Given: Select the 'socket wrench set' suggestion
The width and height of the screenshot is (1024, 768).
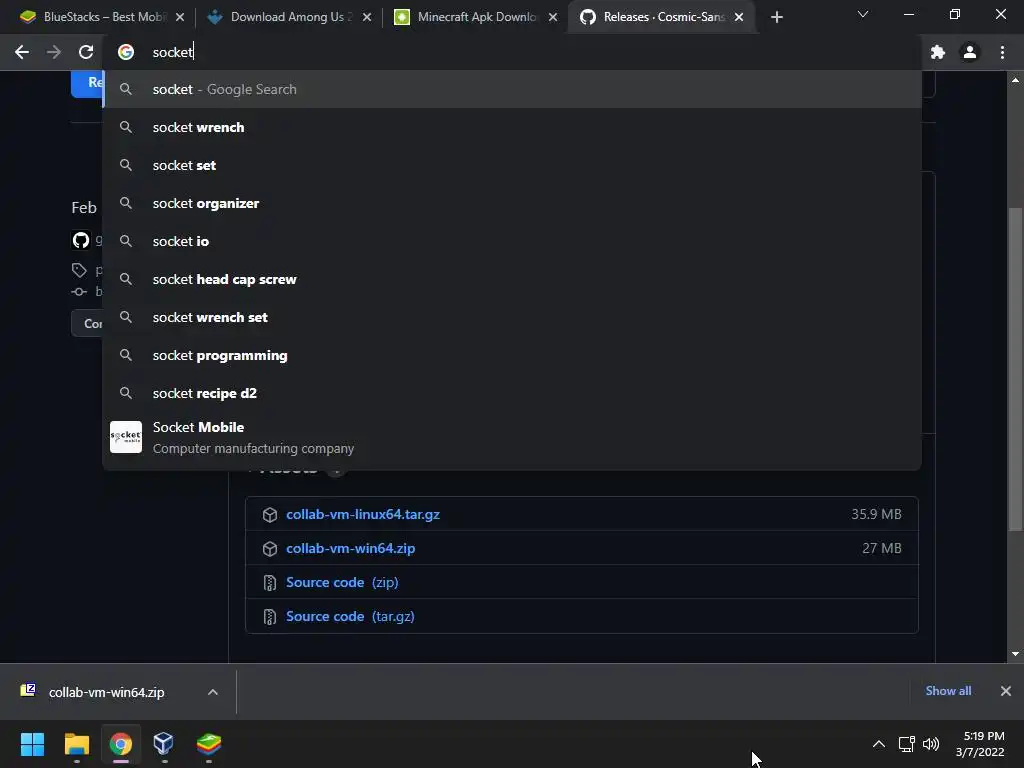Looking at the screenshot, I should coord(512,317).
